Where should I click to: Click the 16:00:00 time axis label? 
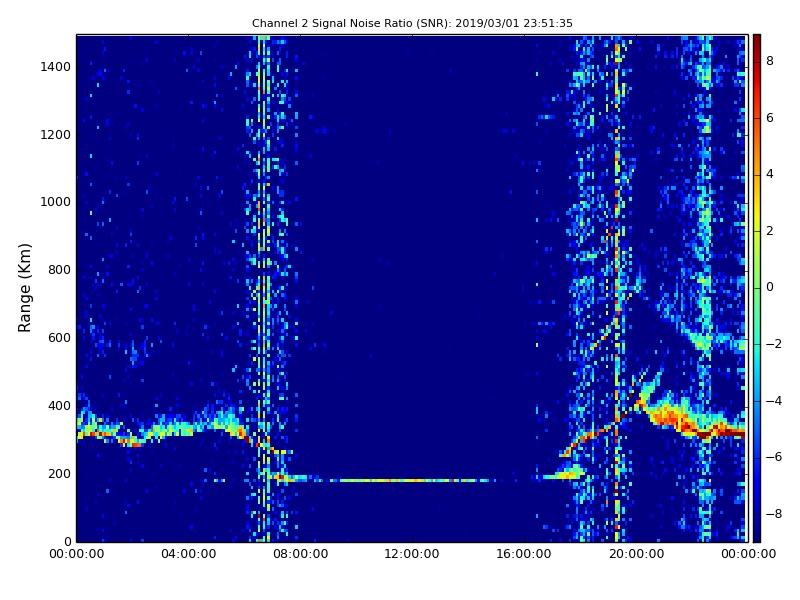click(x=524, y=554)
